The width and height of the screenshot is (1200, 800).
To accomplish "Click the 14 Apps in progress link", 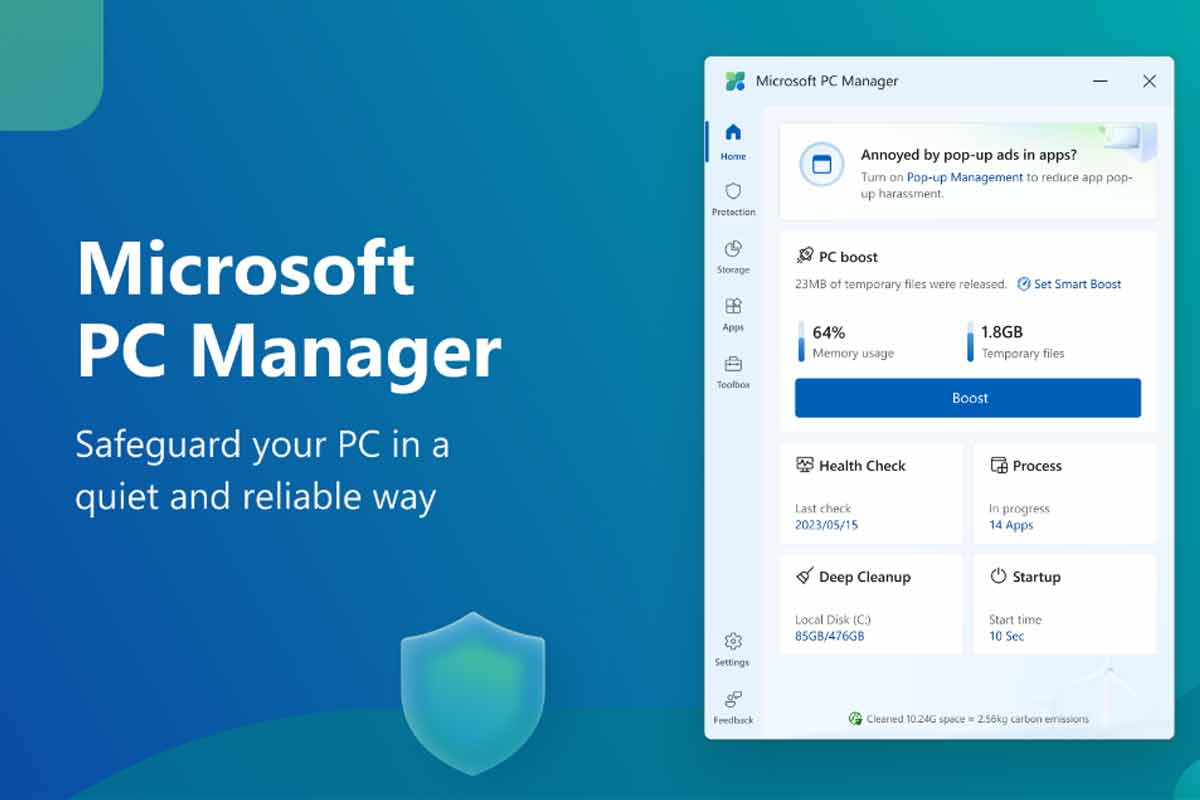I will click(x=1011, y=525).
